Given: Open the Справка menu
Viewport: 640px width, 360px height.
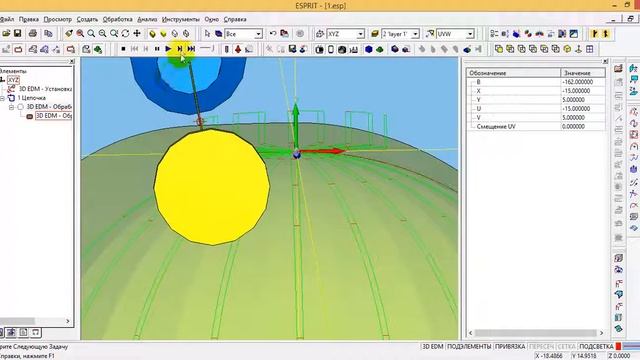Looking at the screenshot, I should (x=235, y=19).
